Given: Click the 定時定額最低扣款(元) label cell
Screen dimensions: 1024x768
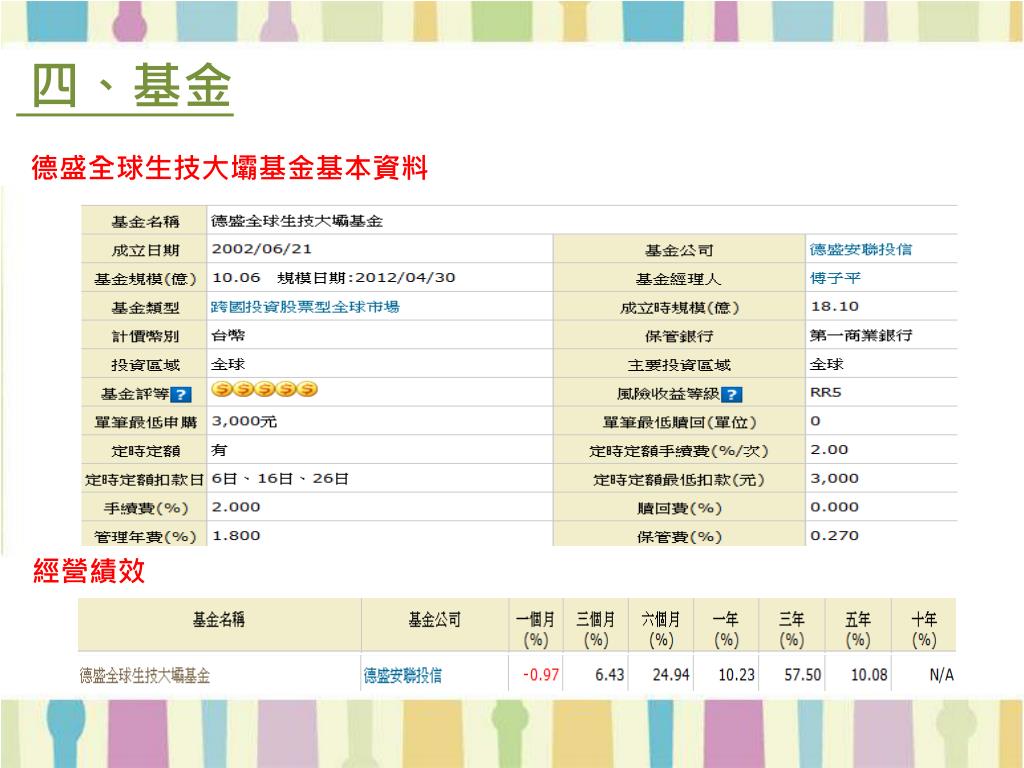Looking at the screenshot, I should coord(679,479).
